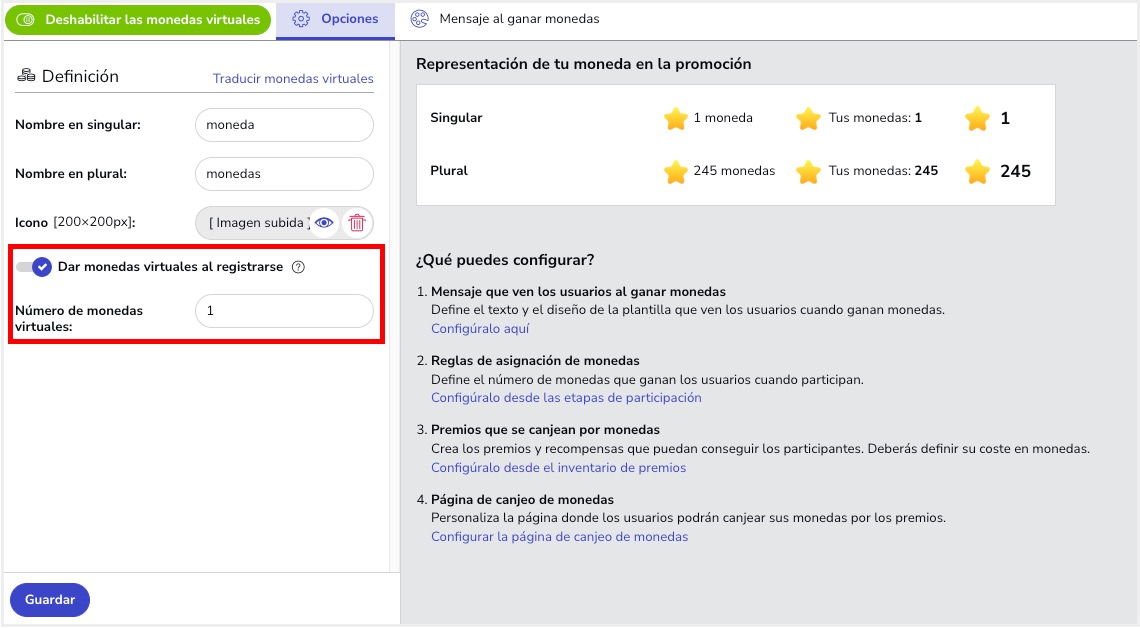Switch to the Opciones tab
The image size is (1140, 628).
tap(336, 19)
